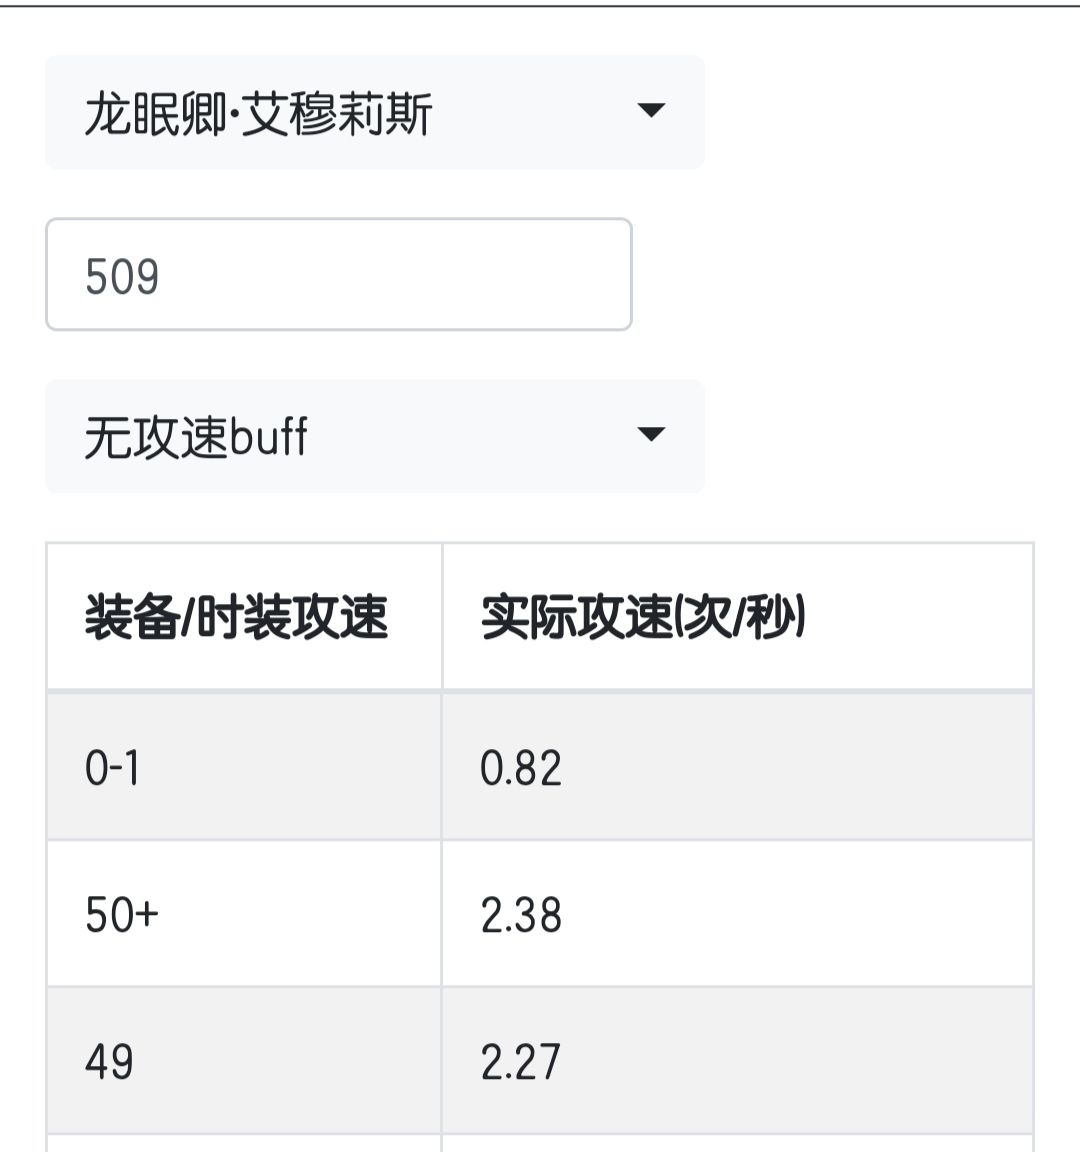
Task: Click the arrow icon on the character selector
Action: tap(651, 110)
